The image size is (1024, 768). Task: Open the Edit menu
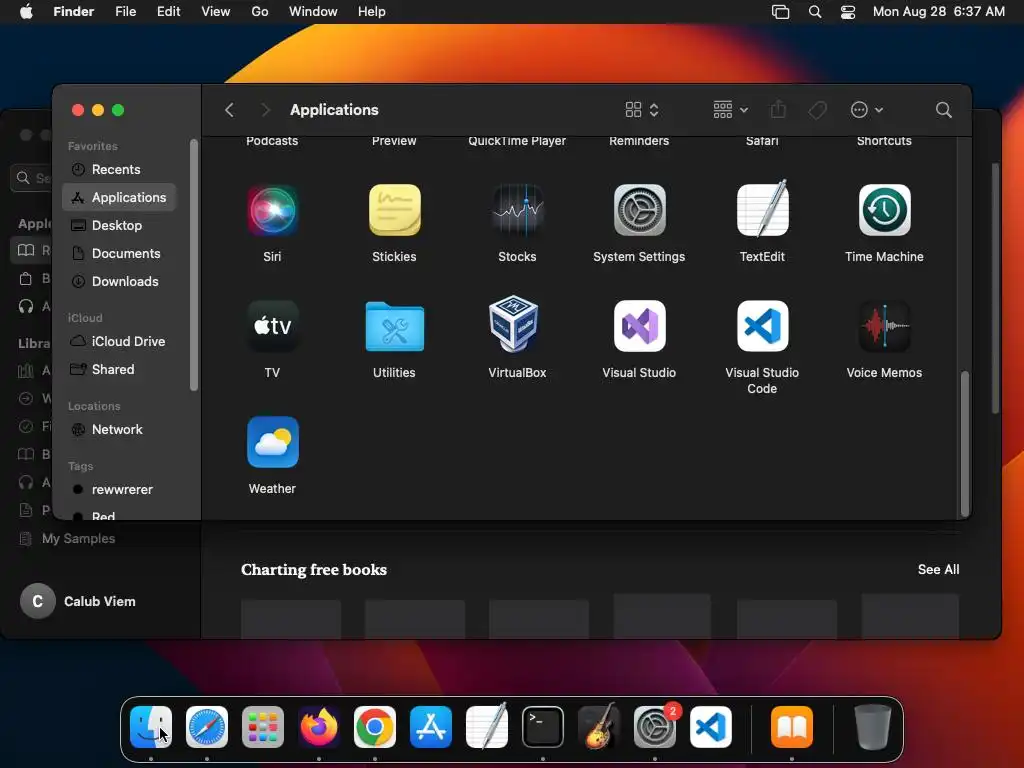pyautogui.click(x=168, y=12)
